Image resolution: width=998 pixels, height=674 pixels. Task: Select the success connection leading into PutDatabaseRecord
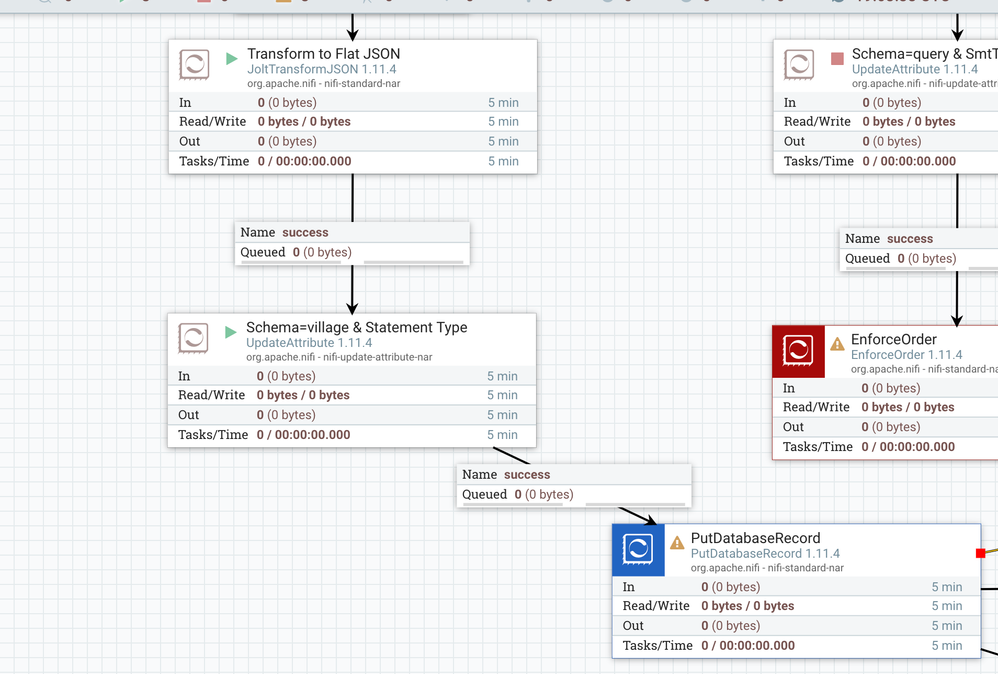coord(574,486)
